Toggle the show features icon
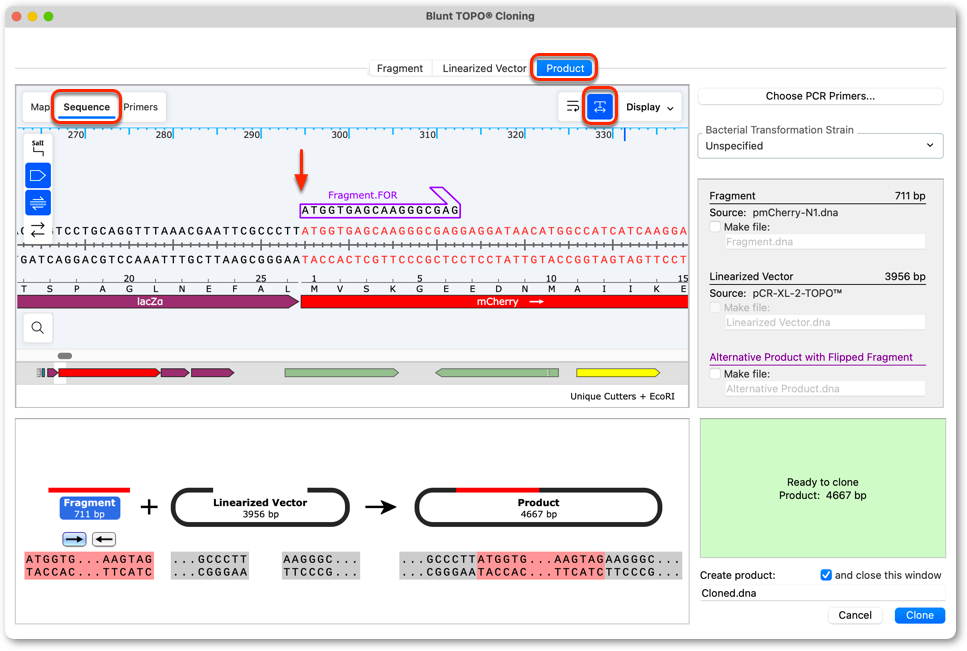This screenshot has height=651, width=967. pos(38,176)
